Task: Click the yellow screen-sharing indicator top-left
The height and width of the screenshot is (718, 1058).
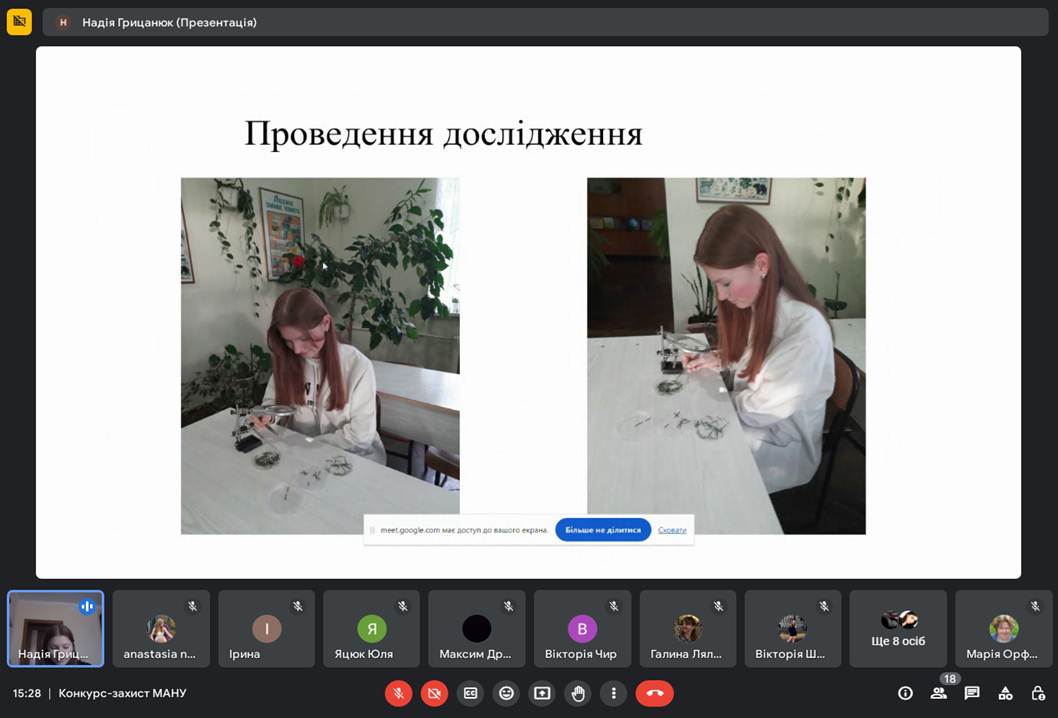Action: click(19, 20)
